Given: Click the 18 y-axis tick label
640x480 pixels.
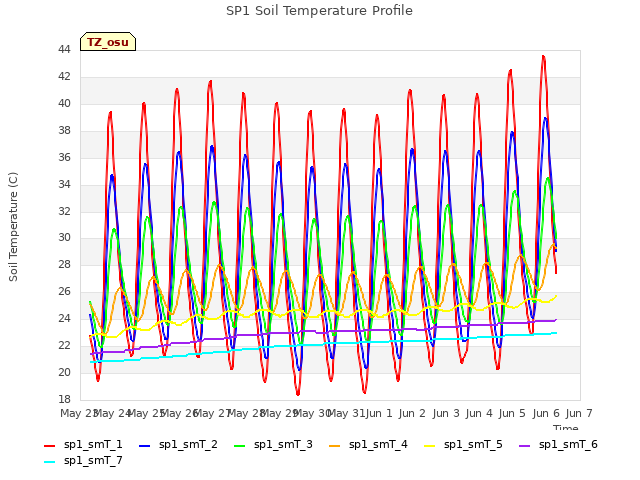Looking at the screenshot, I should (x=64, y=399).
